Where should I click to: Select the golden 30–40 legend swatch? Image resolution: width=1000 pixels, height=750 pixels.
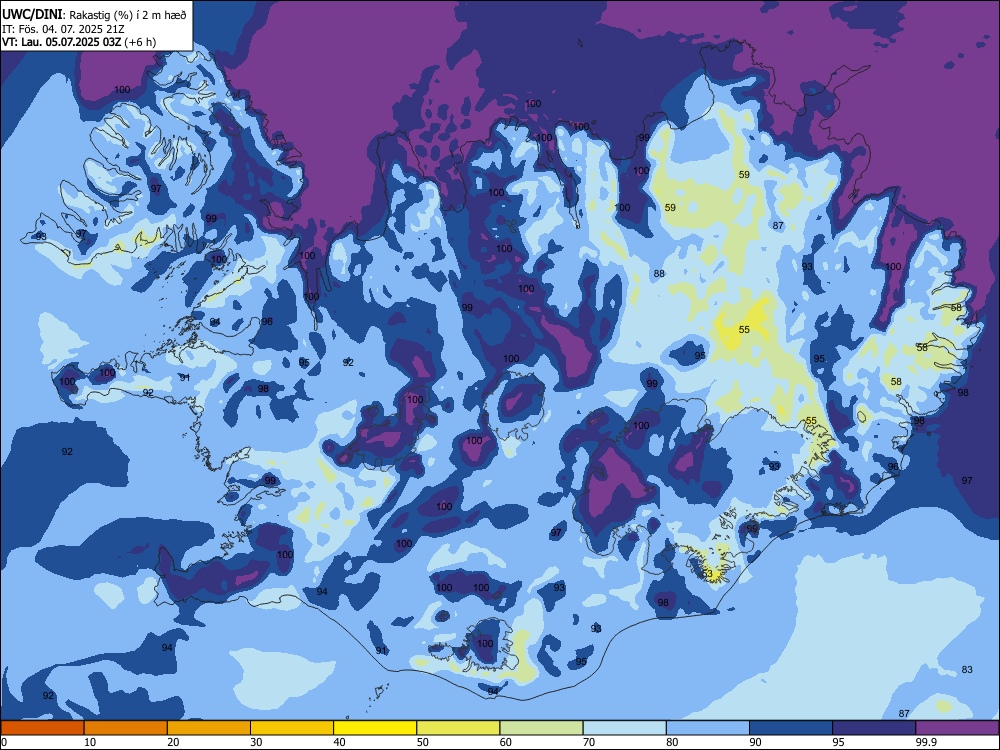[292, 728]
